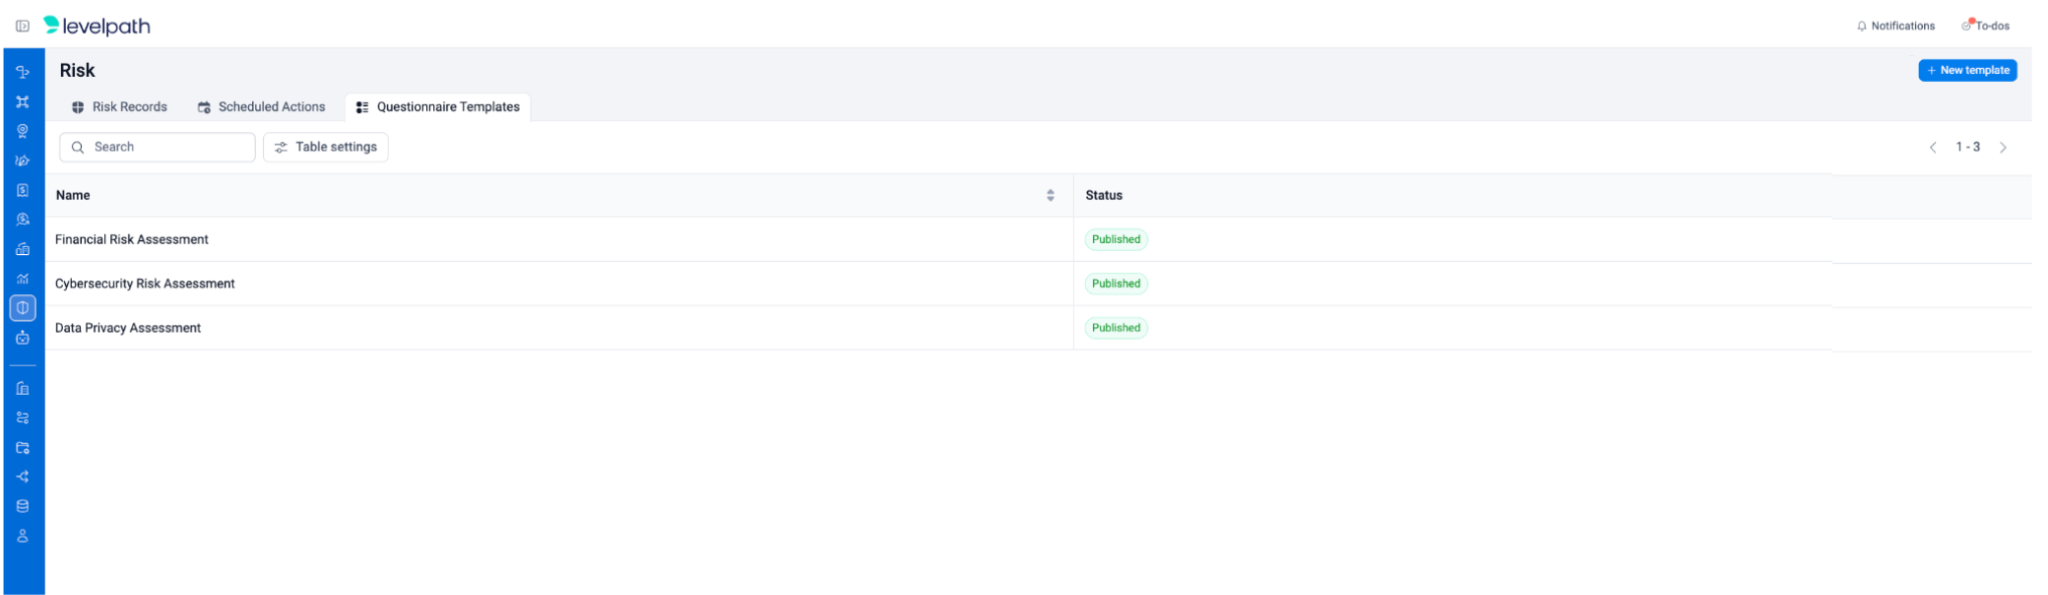Image resolution: width=2048 pixels, height=595 pixels.
Task: Go to the next page of templates
Action: pyautogui.click(x=2003, y=147)
